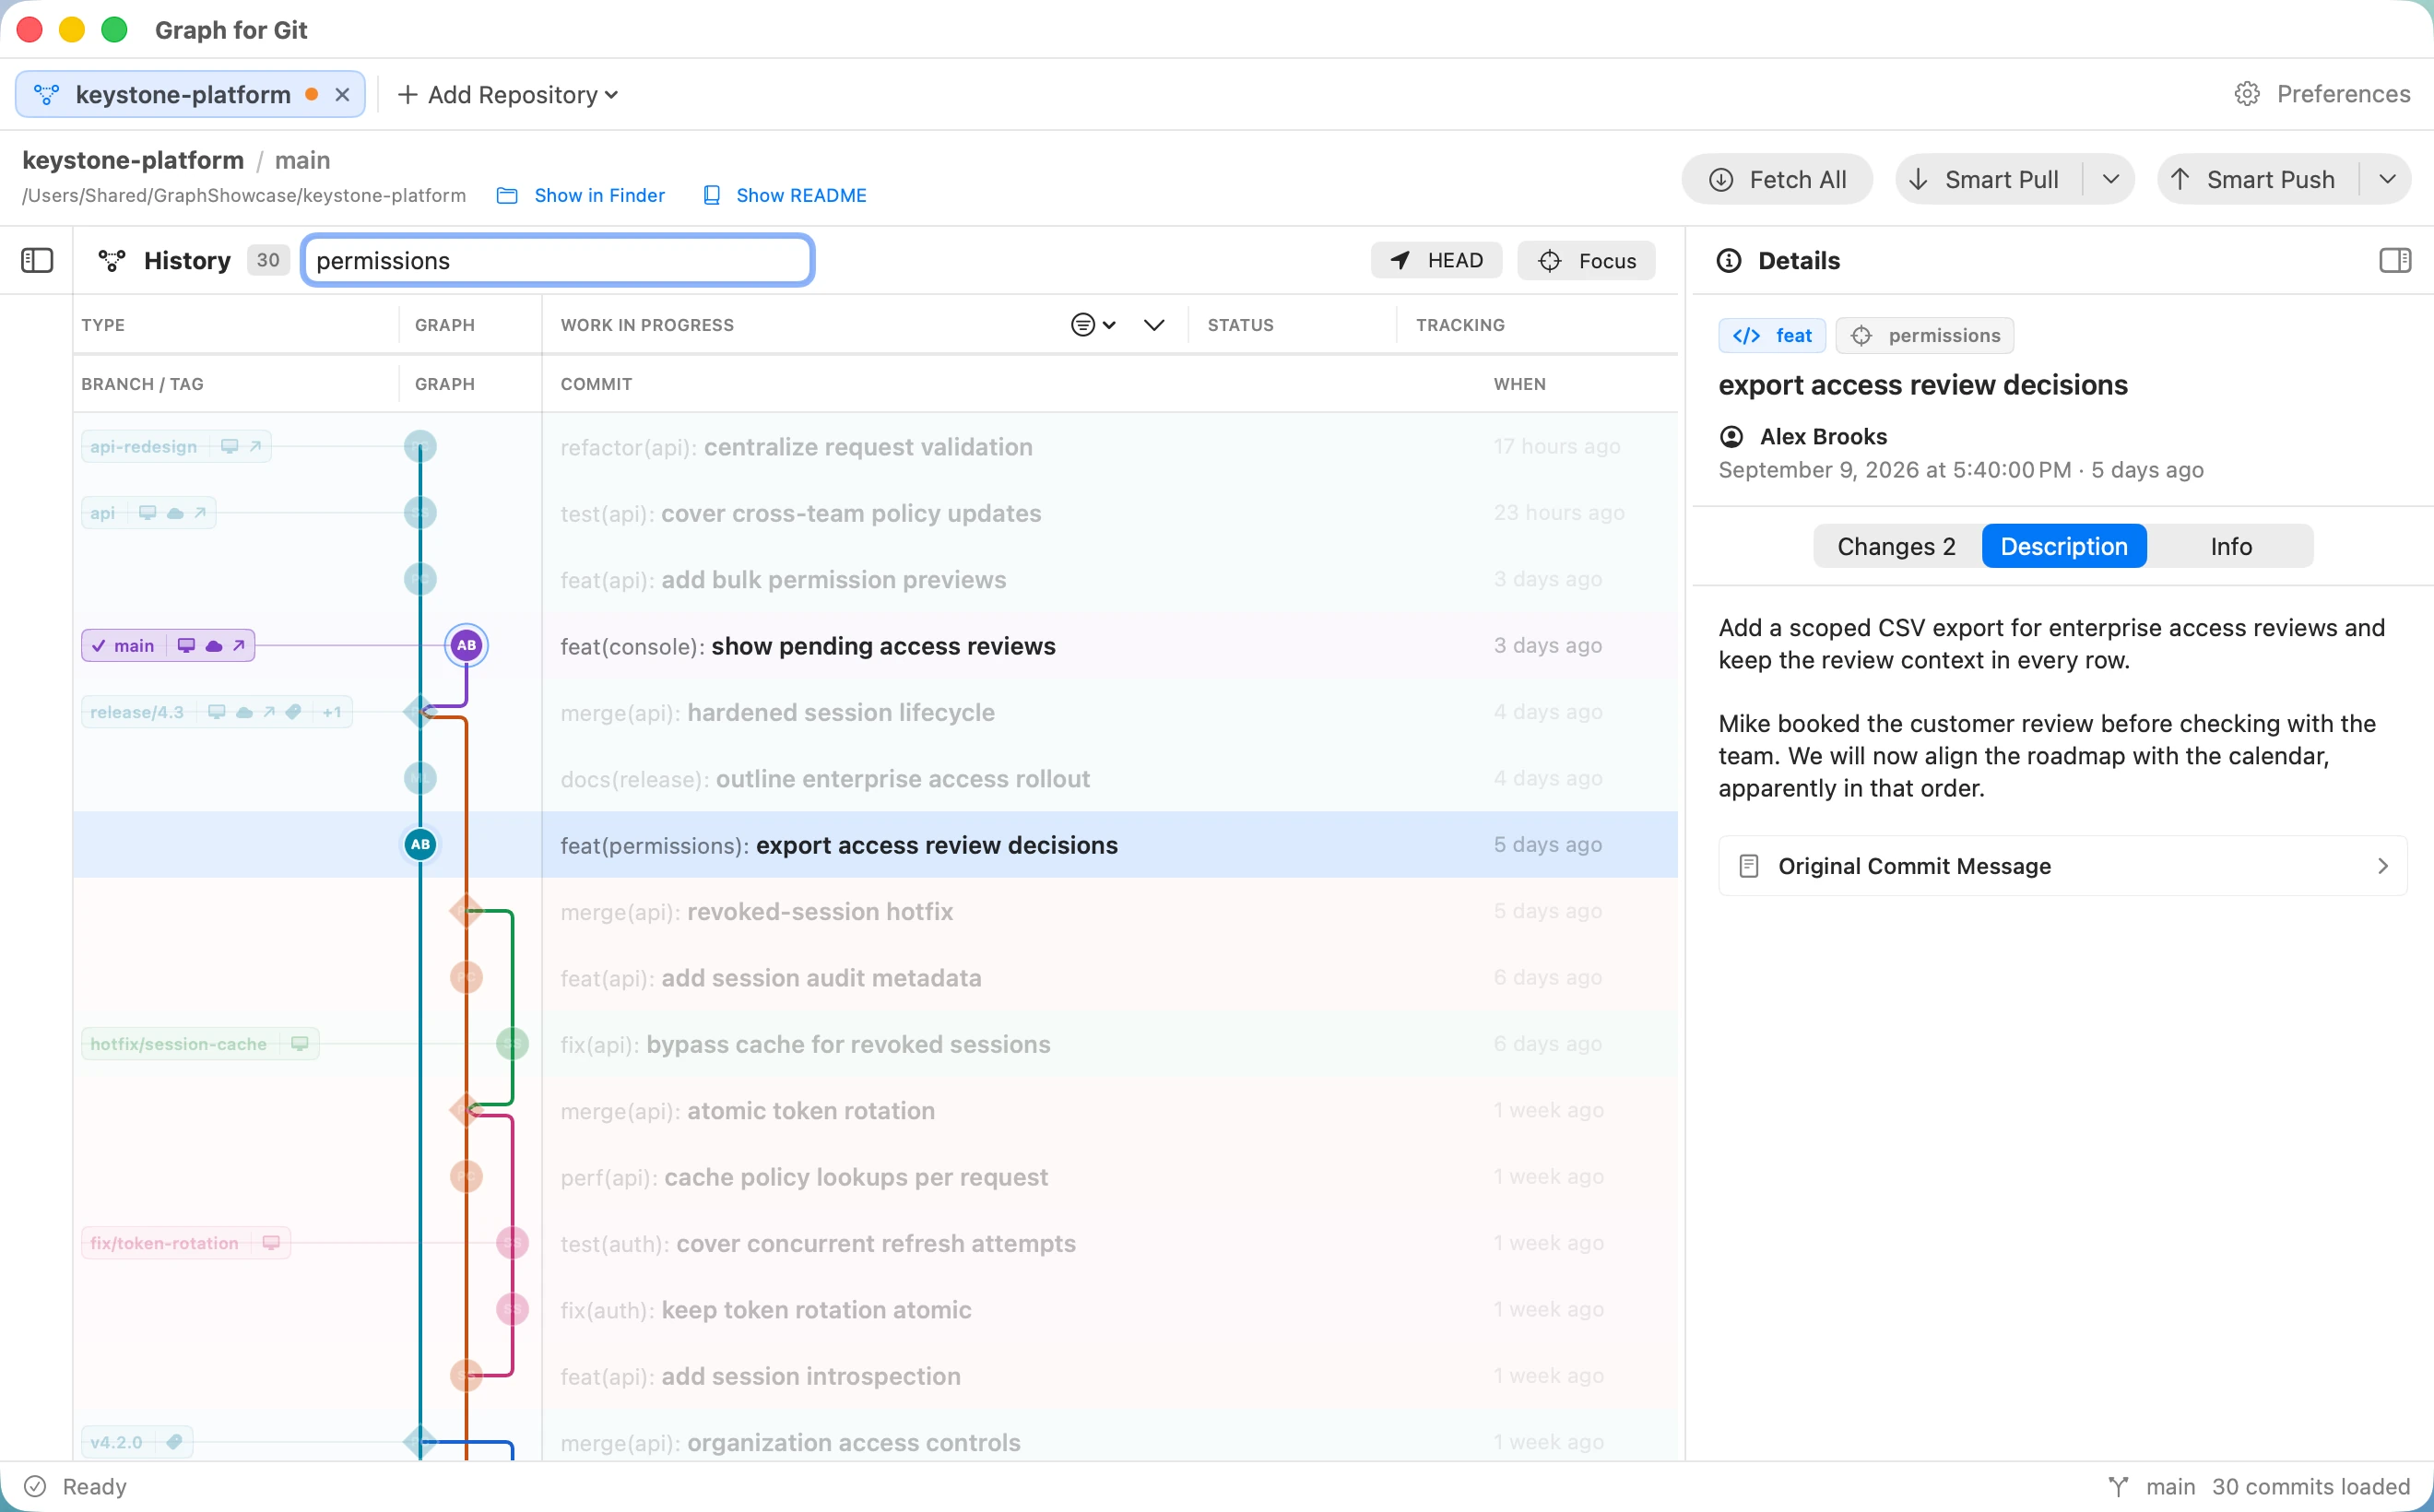Screen dimensions: 2434x1512
Task: Collapse the Work in Progress section chevron
Action: (1154, 325)
